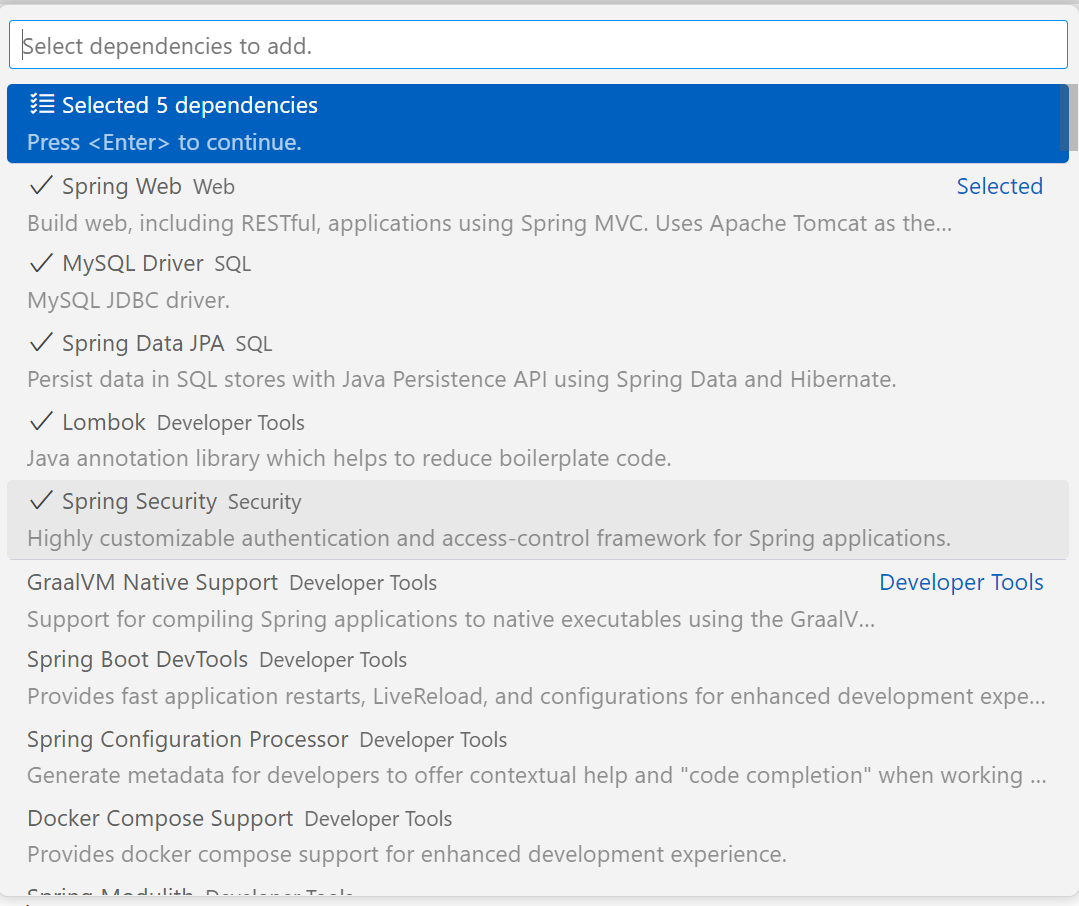Add Spring Boot DevTools to the selection
The image size is (1079, 906).
click(137, 660)
